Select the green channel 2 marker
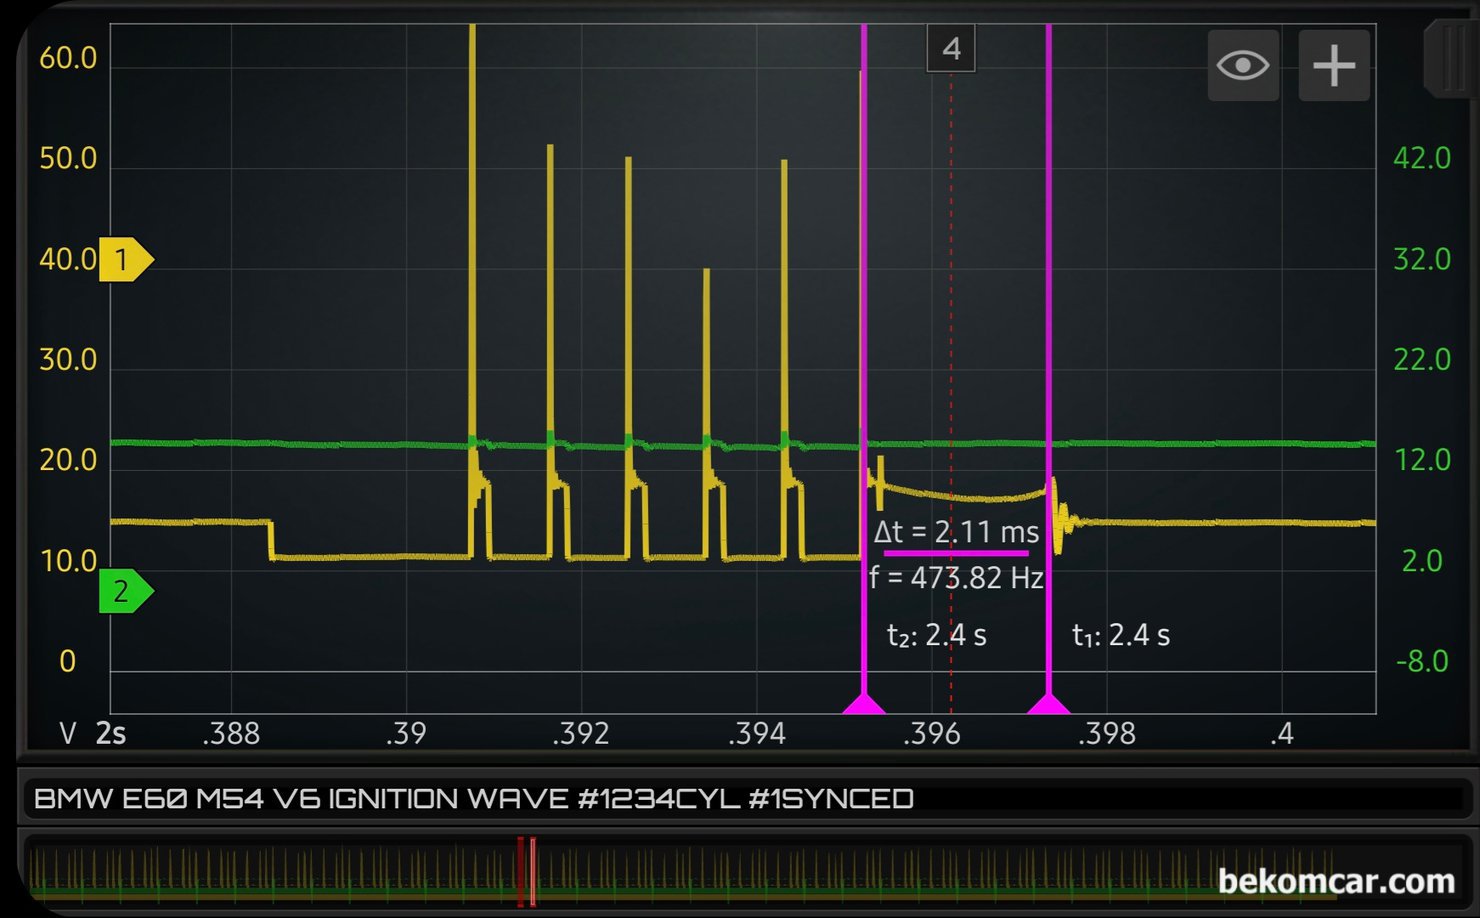The image size is (1480, 918). 124,592
